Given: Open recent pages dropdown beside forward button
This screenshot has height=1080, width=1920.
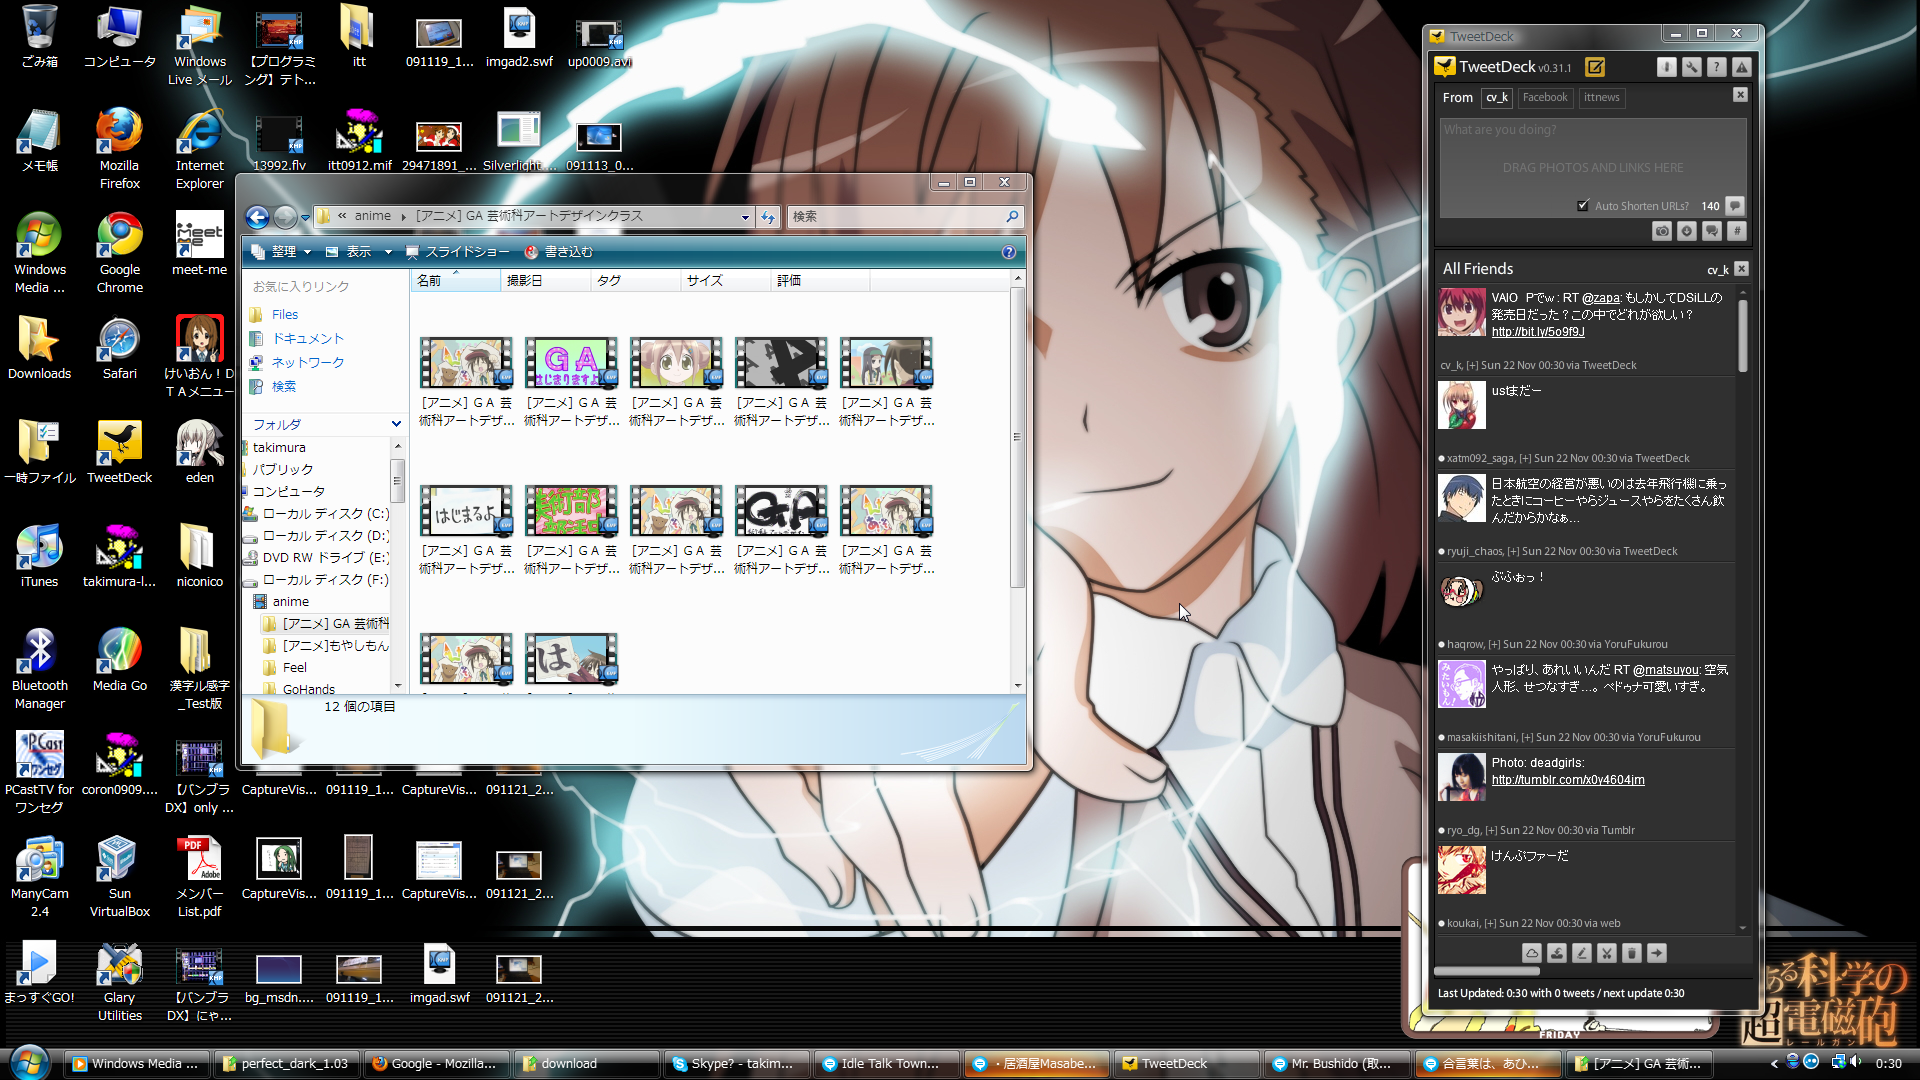Looking at the screenshot, I should coord(305,217).
